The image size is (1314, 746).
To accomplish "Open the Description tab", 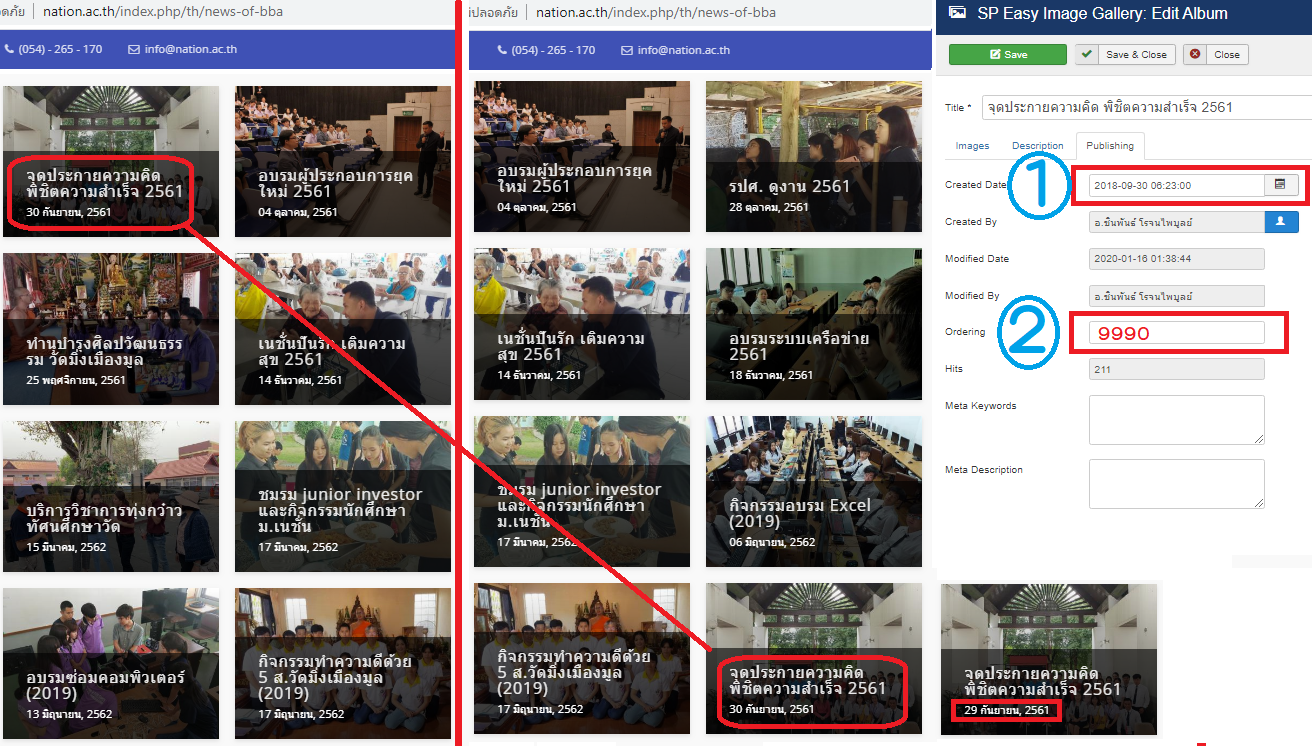I will [1037, 146].
